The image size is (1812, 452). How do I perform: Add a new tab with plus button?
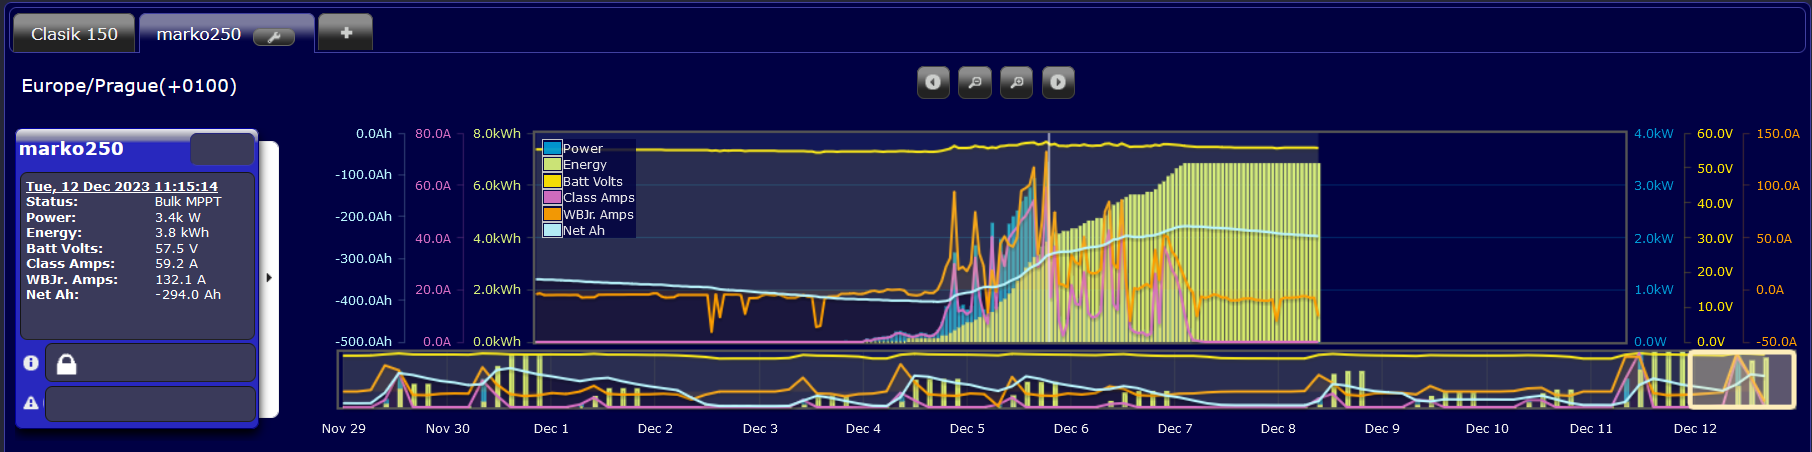click(346, 33)
